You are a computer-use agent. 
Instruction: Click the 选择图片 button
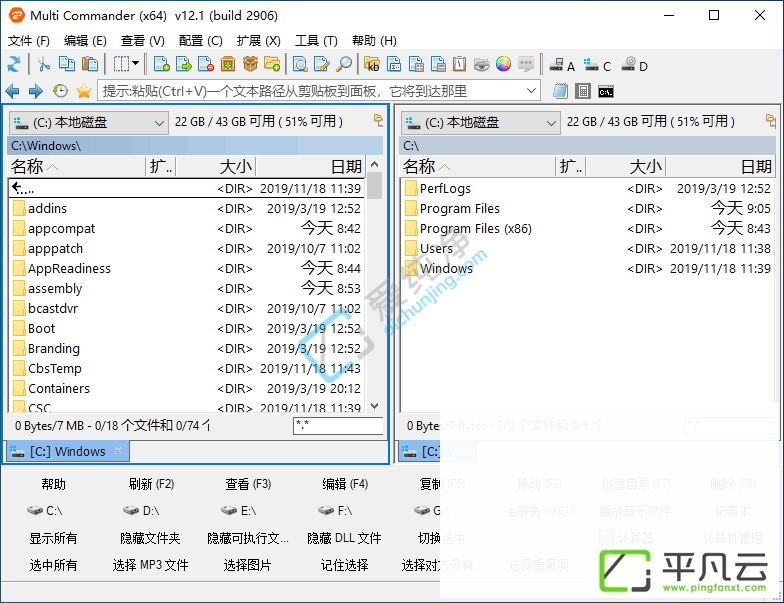[247, 566]
